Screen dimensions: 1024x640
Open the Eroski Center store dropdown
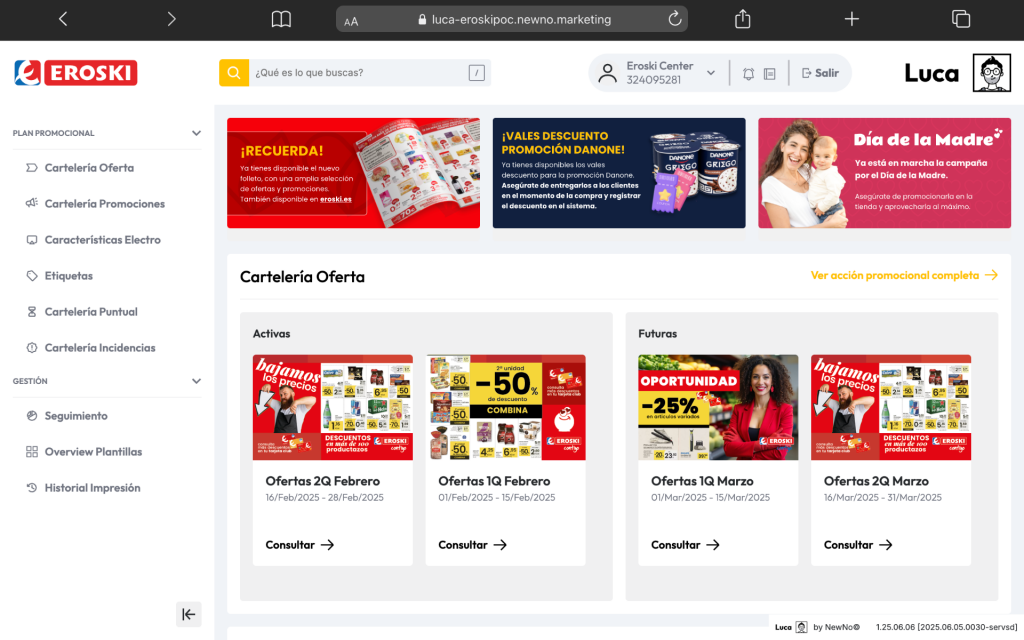pyautogui.click(x=711, y=73)
